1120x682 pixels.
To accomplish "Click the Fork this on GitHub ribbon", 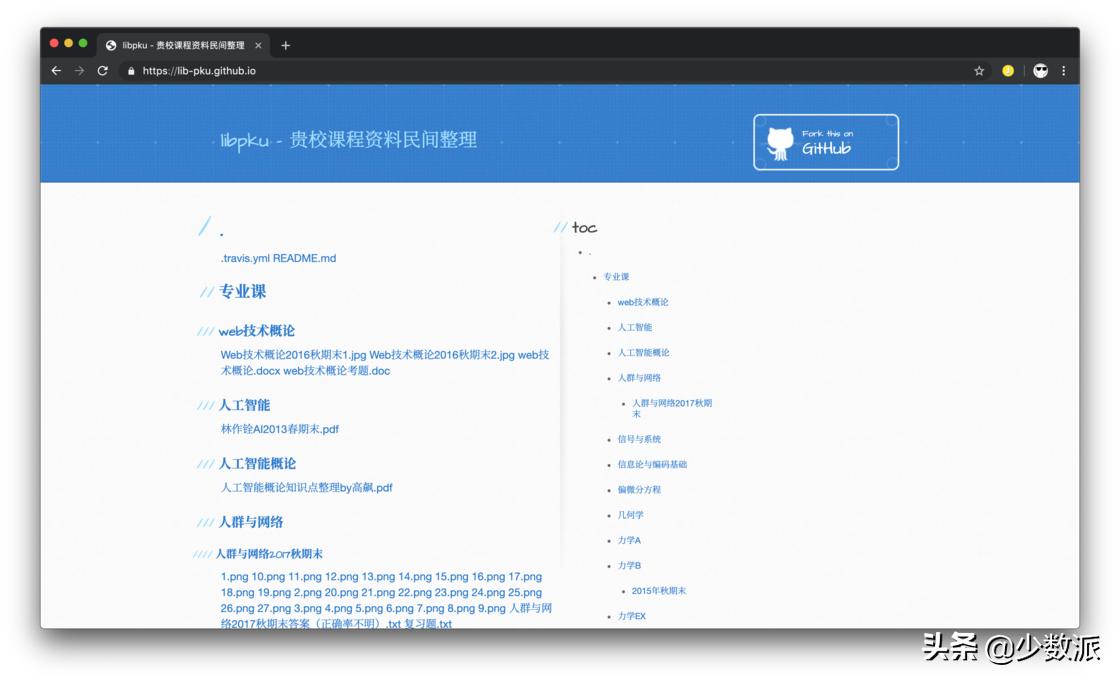I will 826,142.
